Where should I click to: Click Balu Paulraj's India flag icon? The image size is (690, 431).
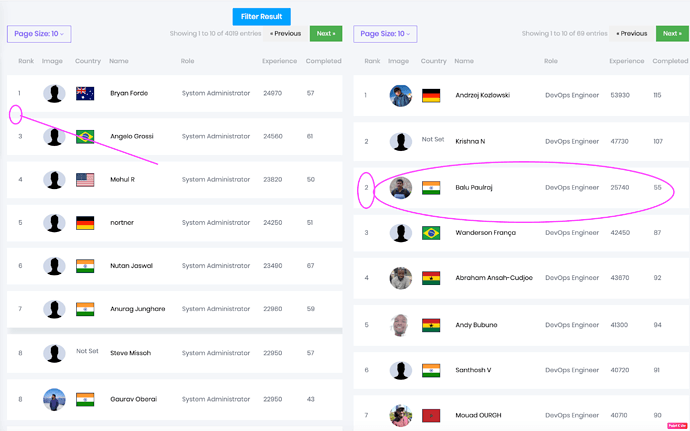coord(431,187)
